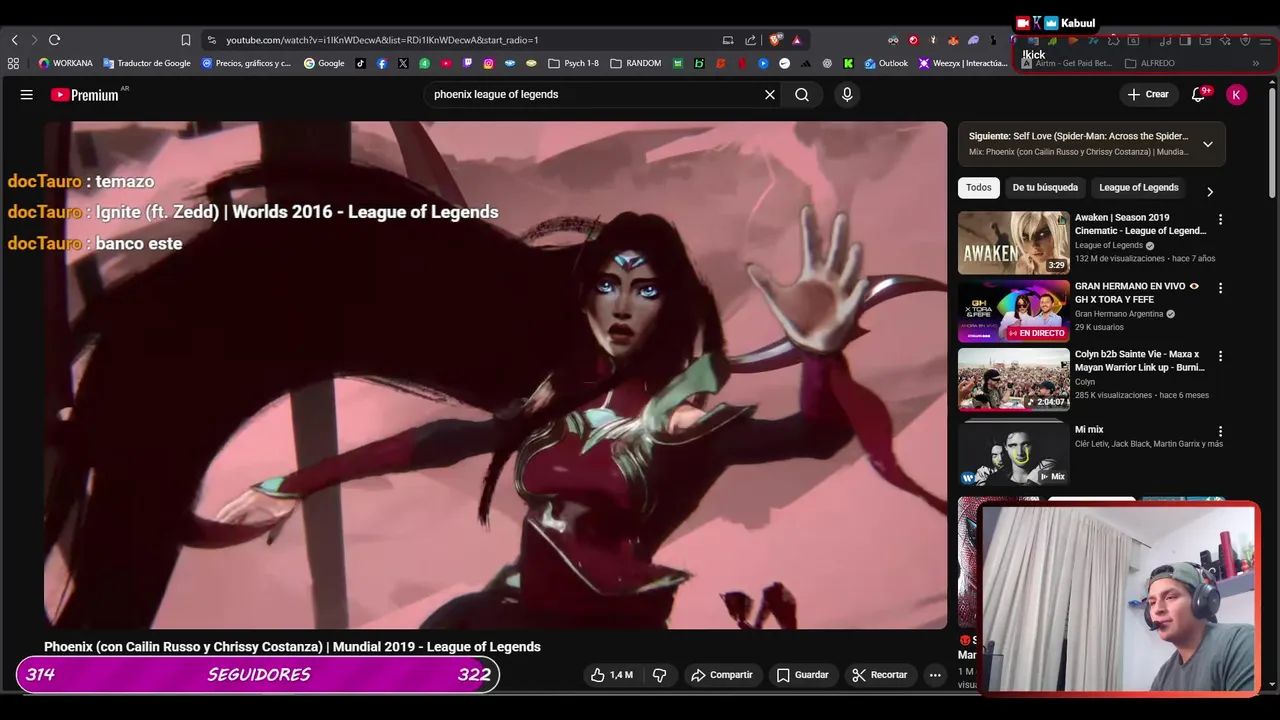1280x720 pixels.
Task: Open the site settings icon in address bar
Action: [211, 40]
